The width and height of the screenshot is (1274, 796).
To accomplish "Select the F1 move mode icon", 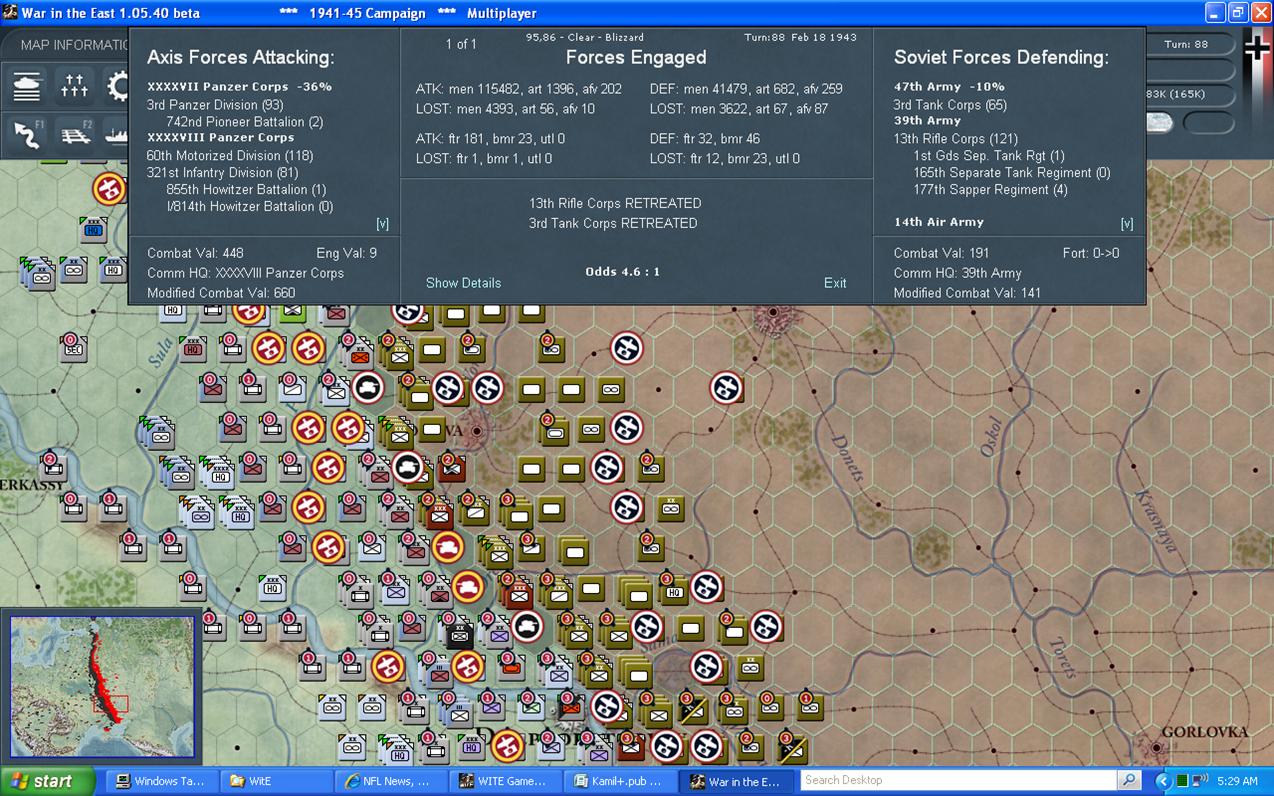I will click(x=28, y=134).
